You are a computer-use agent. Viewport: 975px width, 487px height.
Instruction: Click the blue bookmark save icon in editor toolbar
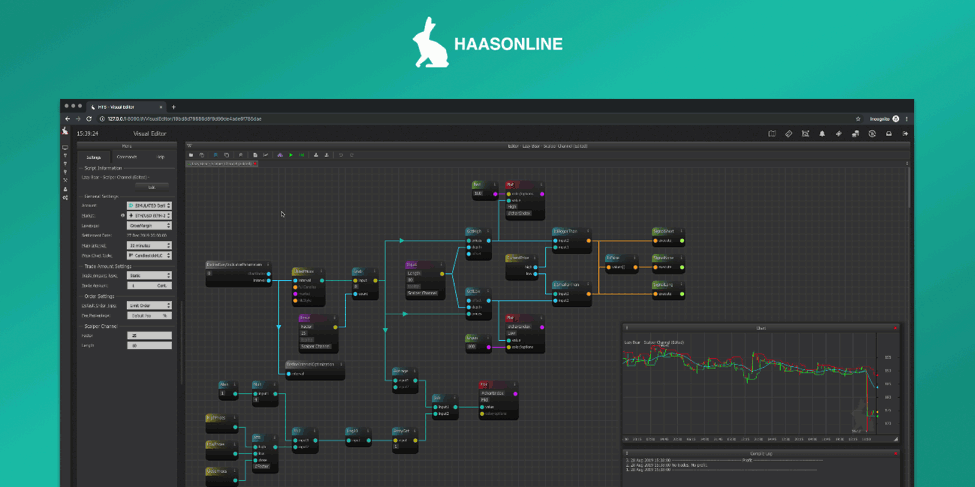(x=216, y=155)
